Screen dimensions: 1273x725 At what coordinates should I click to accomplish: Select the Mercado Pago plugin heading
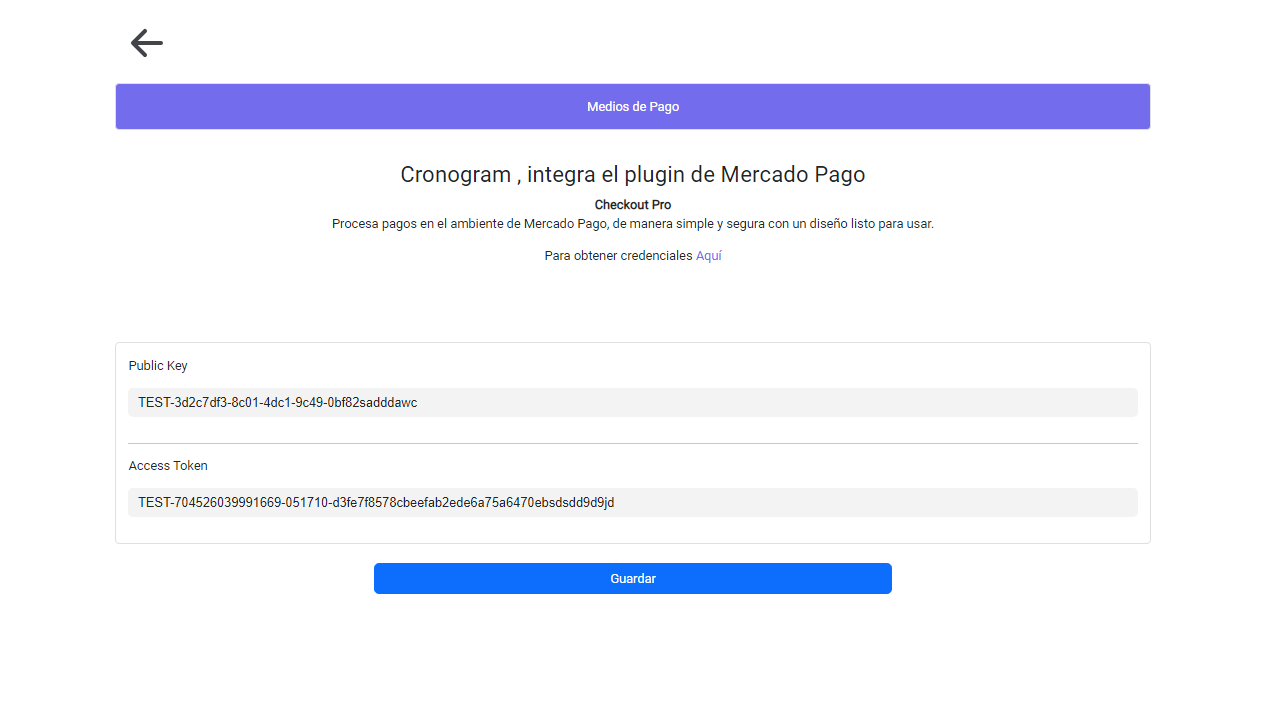click(x=632, y=175)
